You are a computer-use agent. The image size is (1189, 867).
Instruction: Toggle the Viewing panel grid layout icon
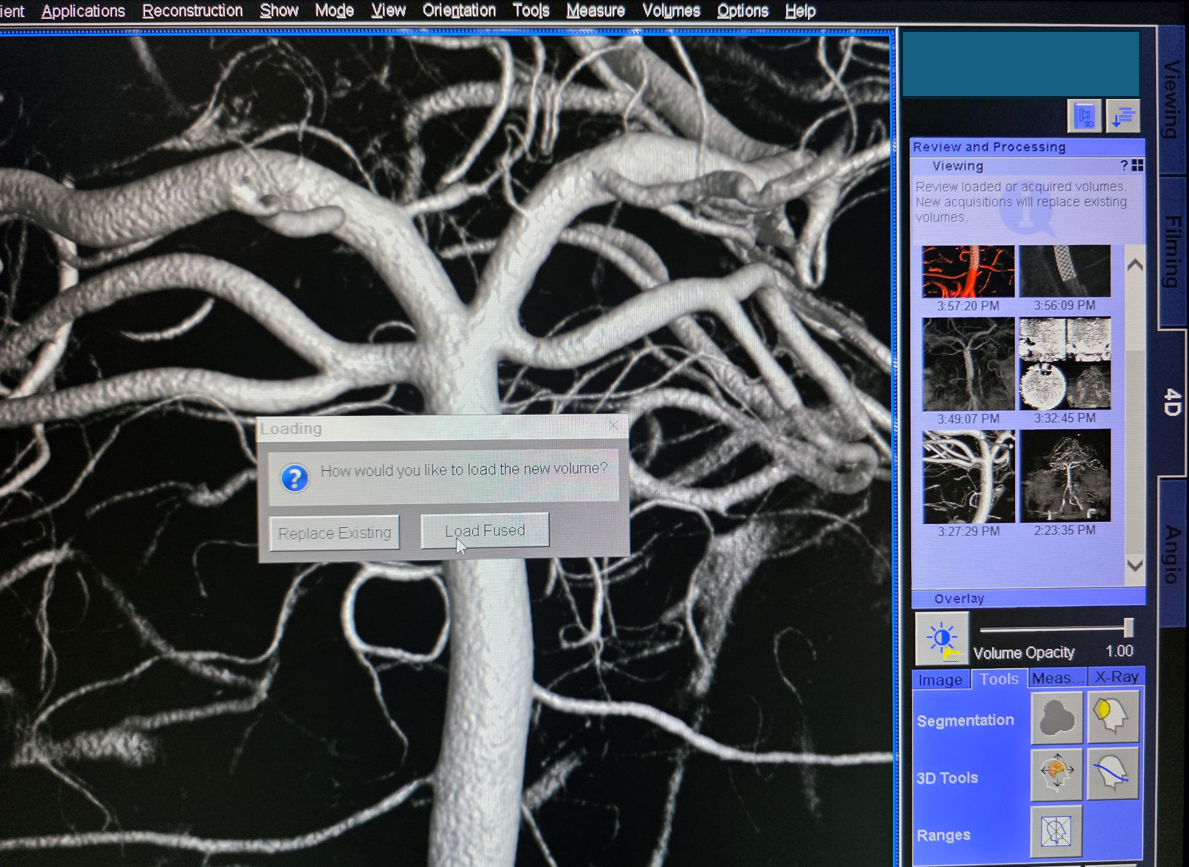pyautogui.click(x=1137, y=166)
